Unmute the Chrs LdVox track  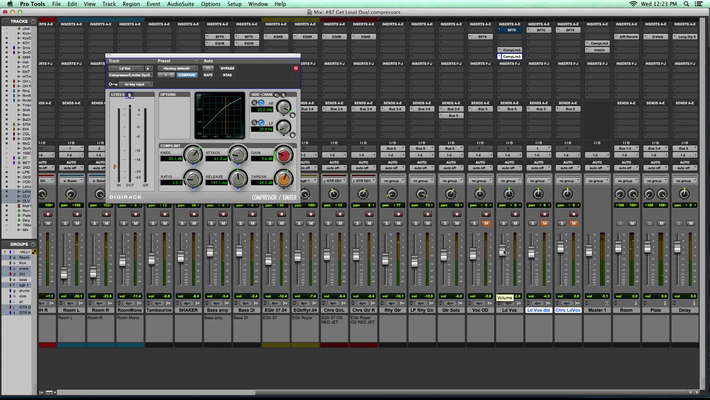coord(574,223)
